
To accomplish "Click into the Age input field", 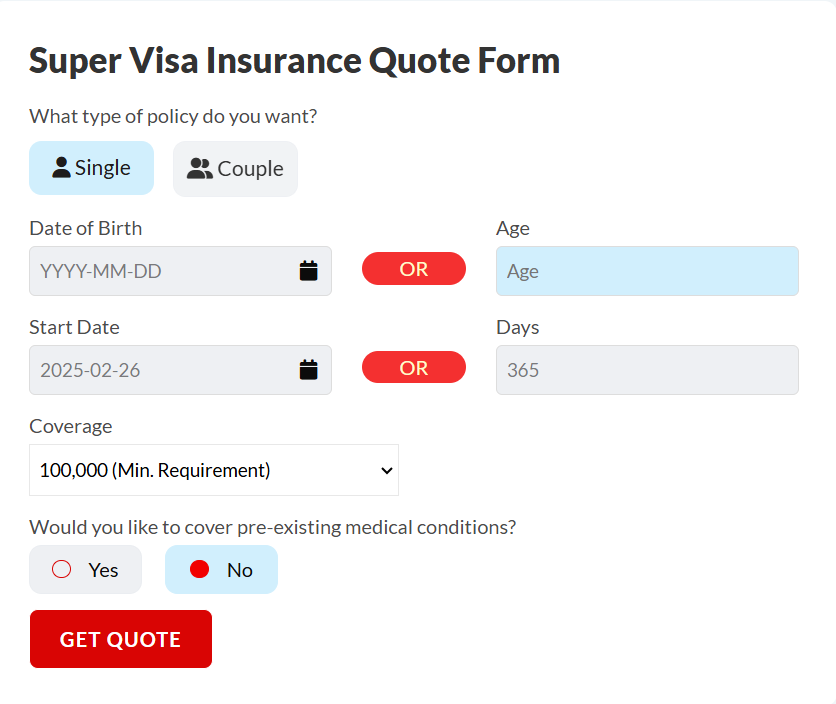I will [647, 271].
